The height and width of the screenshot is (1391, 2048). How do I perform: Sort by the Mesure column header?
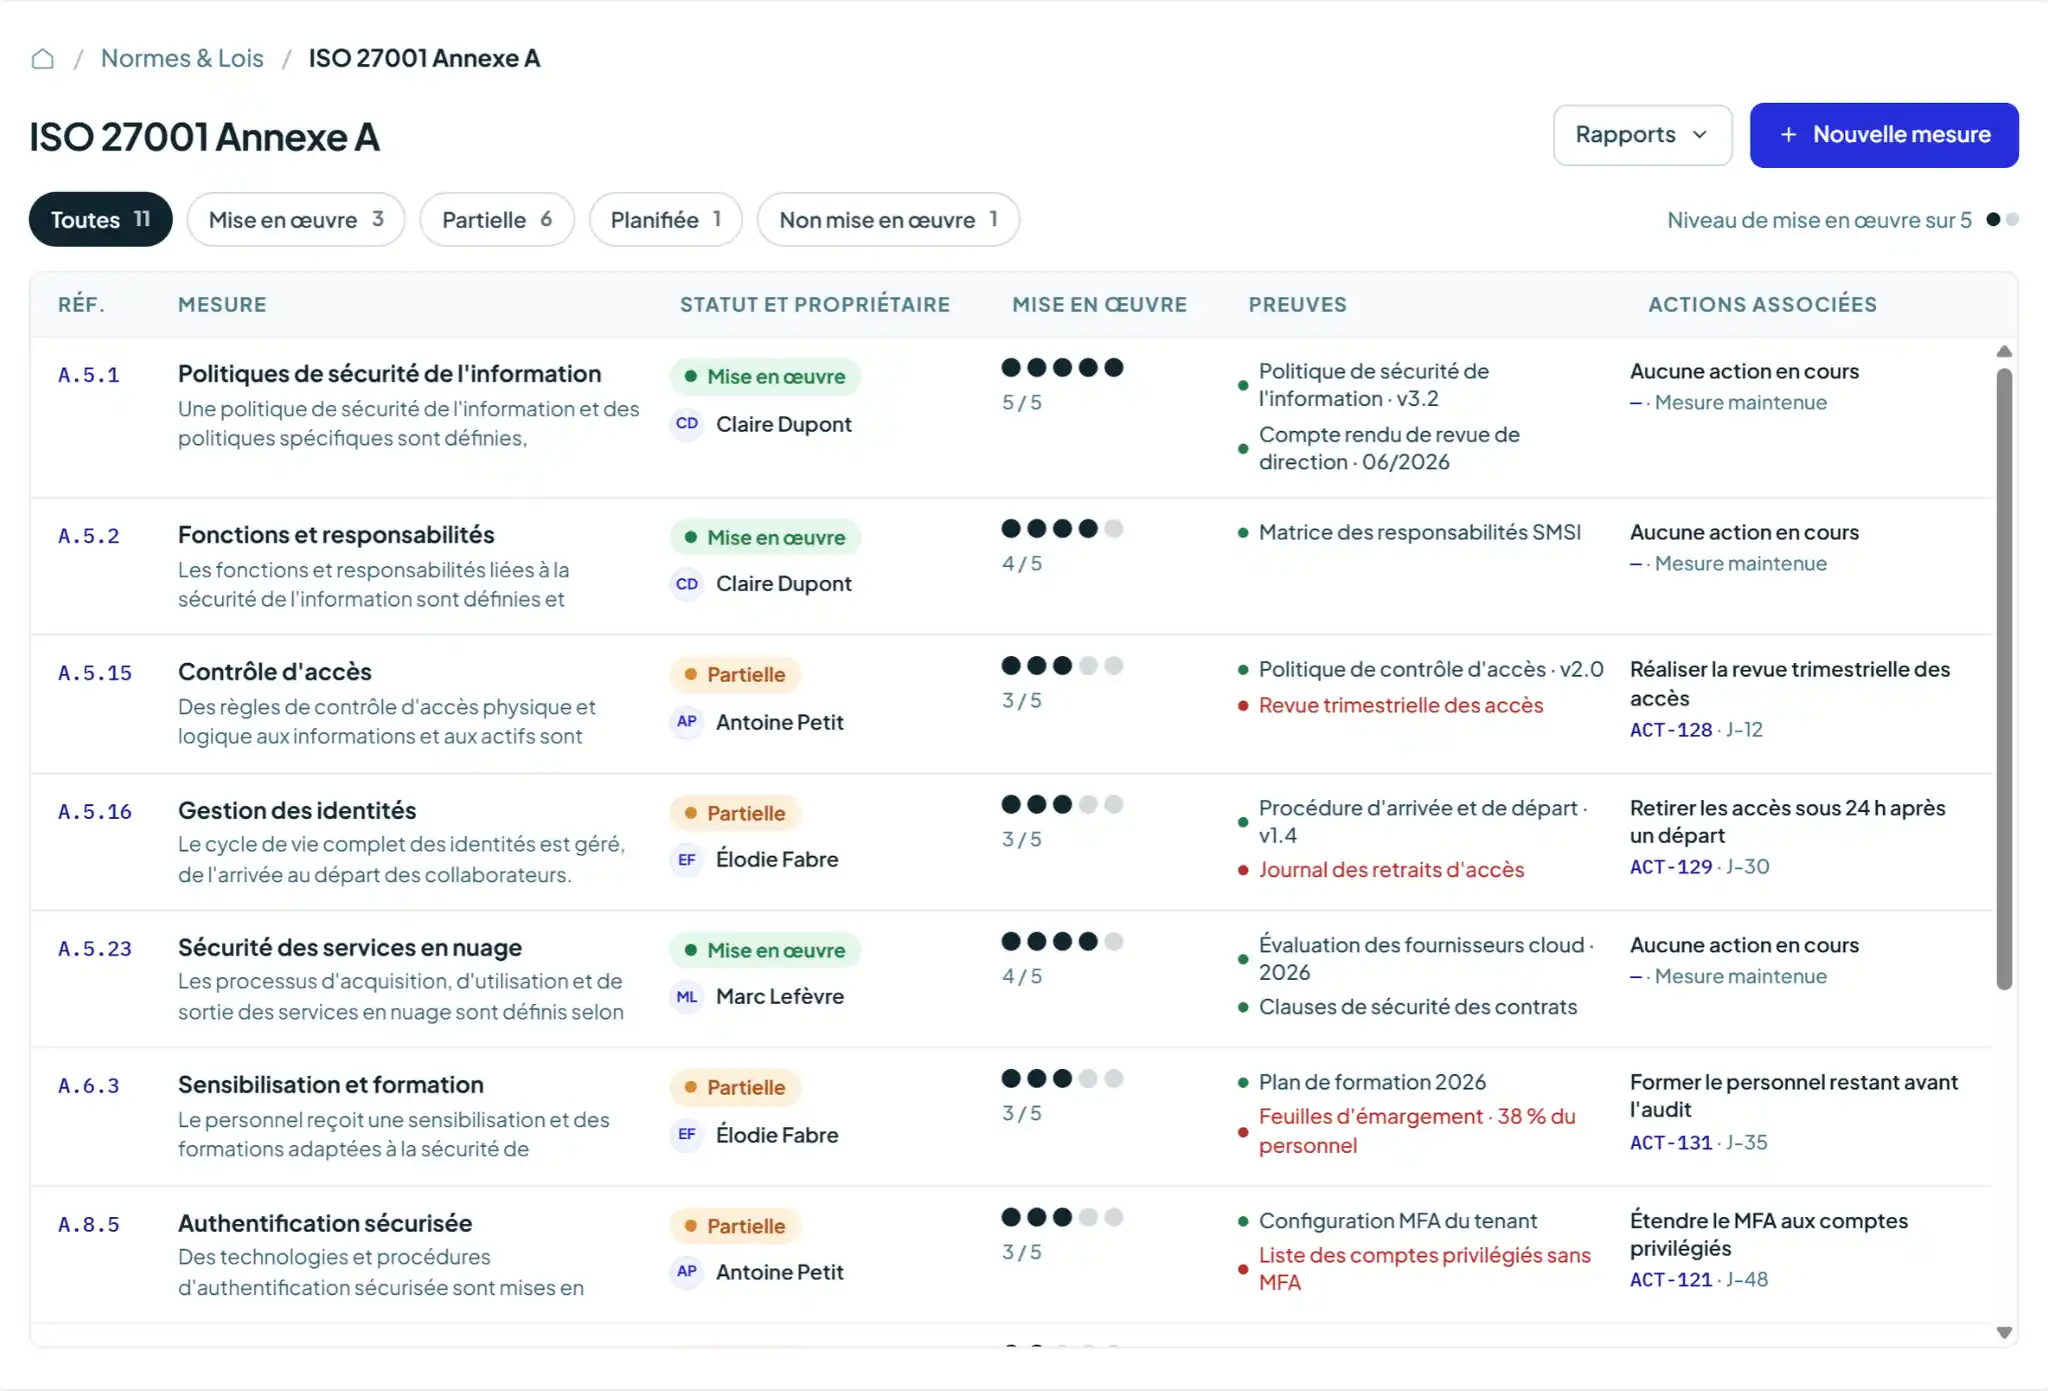click(x=222, y=305)
